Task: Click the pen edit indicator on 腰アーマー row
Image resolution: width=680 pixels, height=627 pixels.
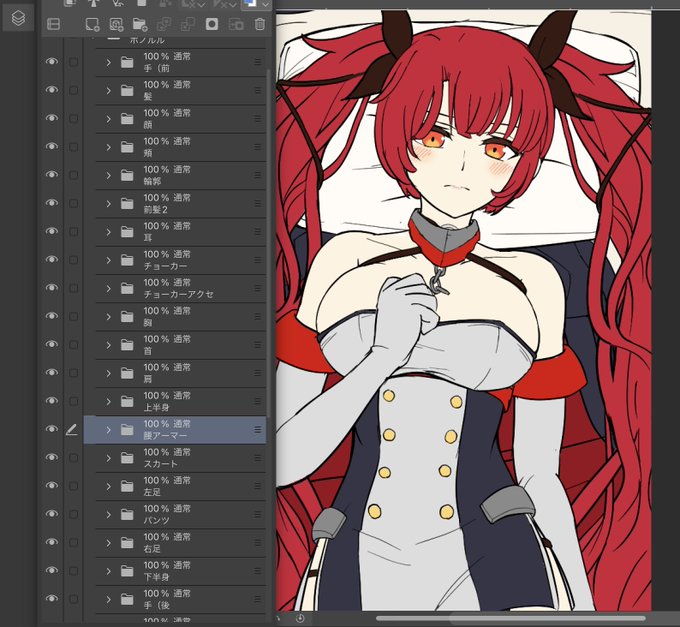Action: click(x=72, y=429)
